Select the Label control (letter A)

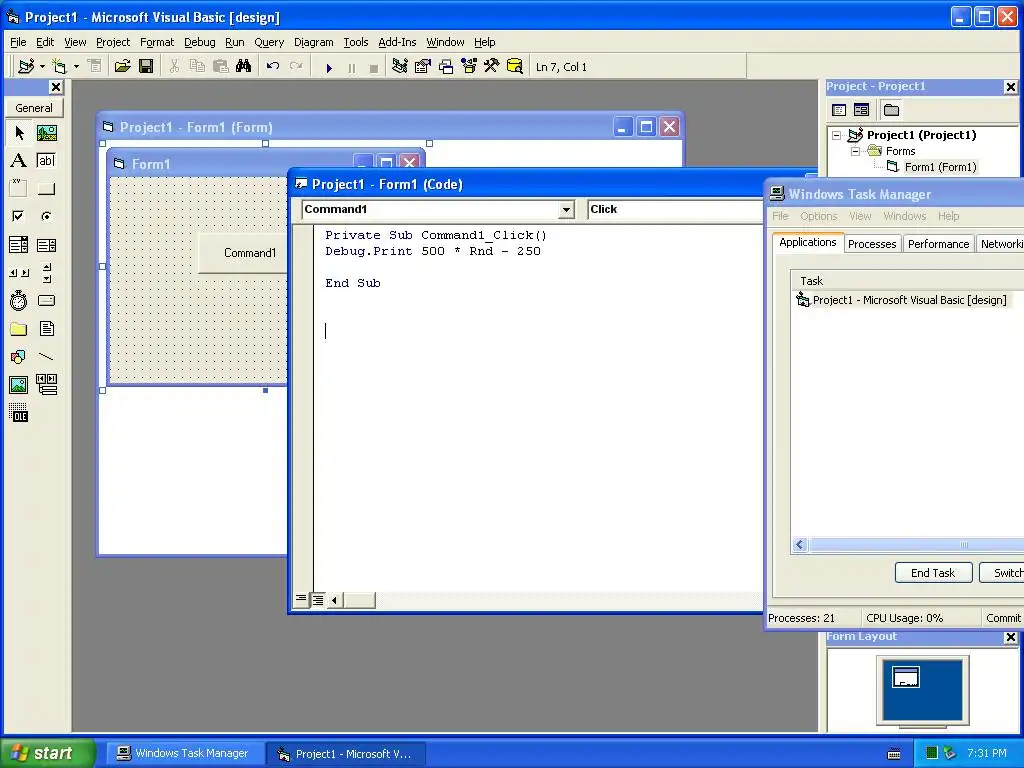point(19,161)
